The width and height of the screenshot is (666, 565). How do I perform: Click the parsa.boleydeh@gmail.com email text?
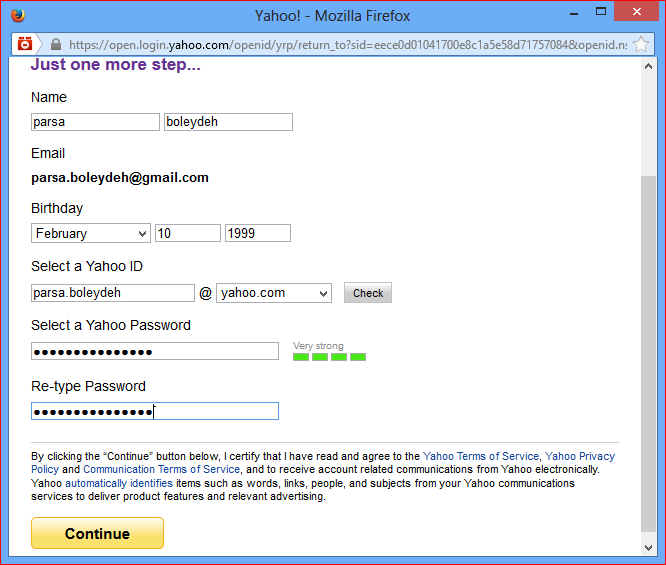tap(120, 178)
